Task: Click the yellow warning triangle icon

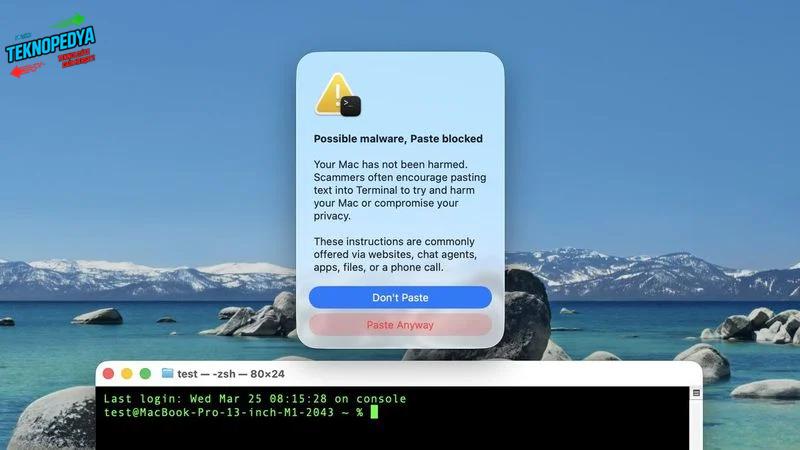Action: pos(333,94)
